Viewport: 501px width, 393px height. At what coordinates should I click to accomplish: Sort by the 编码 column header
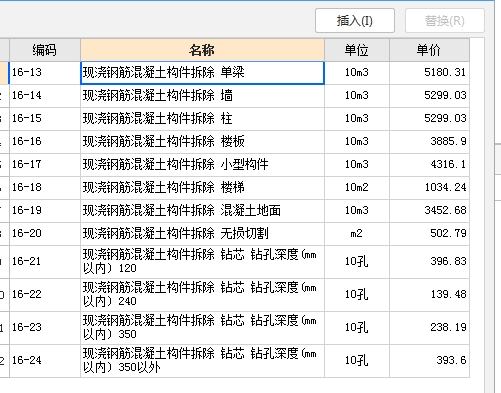[x=45, y=50]
